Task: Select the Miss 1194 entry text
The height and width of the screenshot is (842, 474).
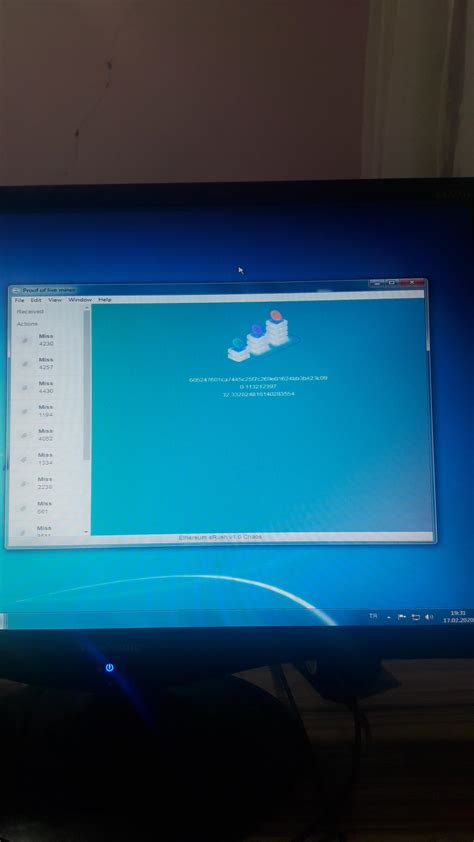Action: click(x=46, y=411)
